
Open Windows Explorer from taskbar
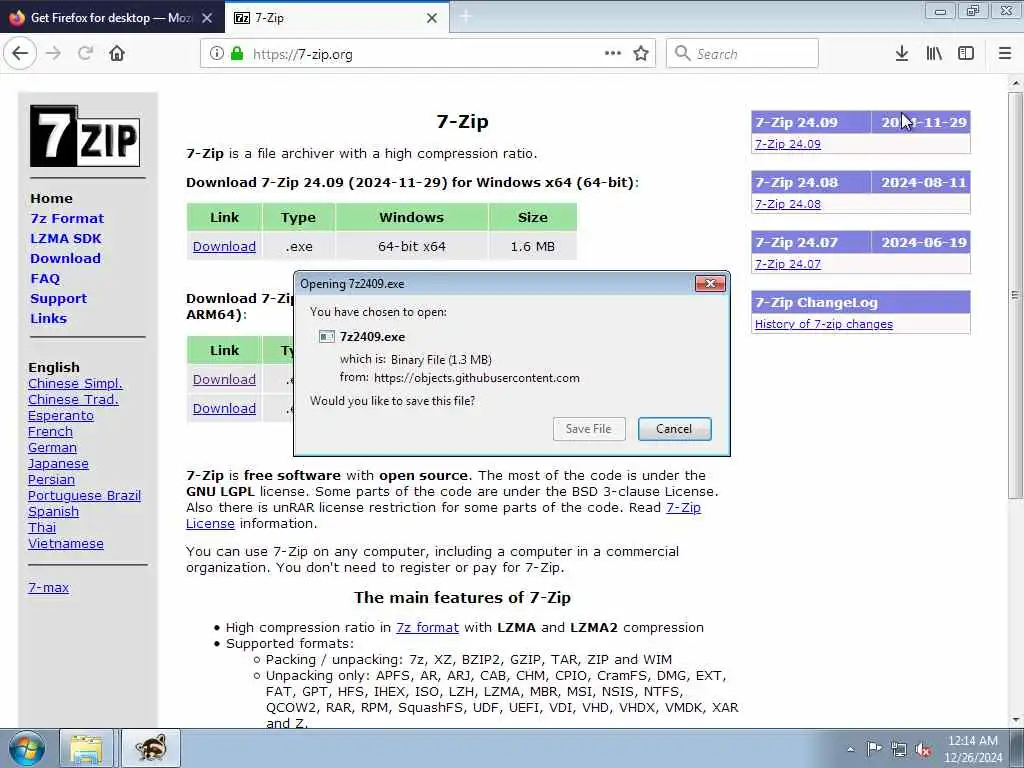tap(86, 748)
